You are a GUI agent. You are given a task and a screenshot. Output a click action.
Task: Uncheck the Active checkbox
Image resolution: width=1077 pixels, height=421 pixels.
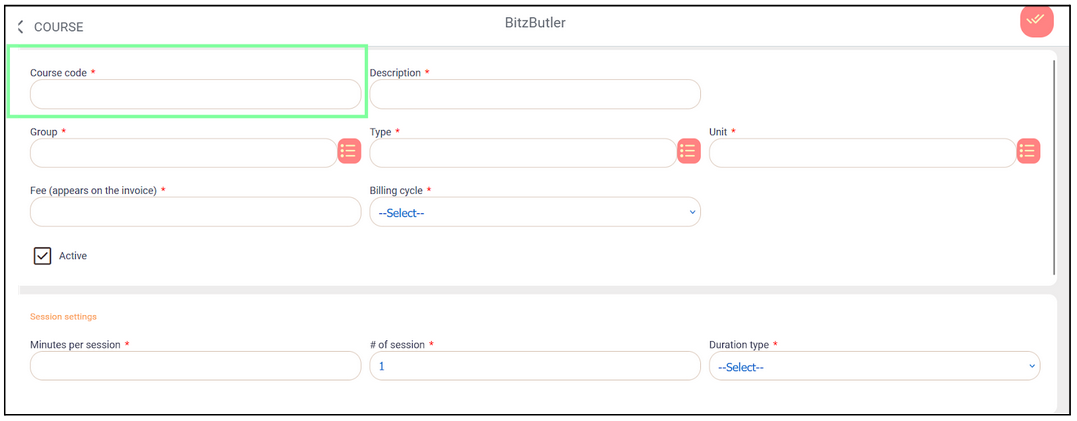coord(42,256)
